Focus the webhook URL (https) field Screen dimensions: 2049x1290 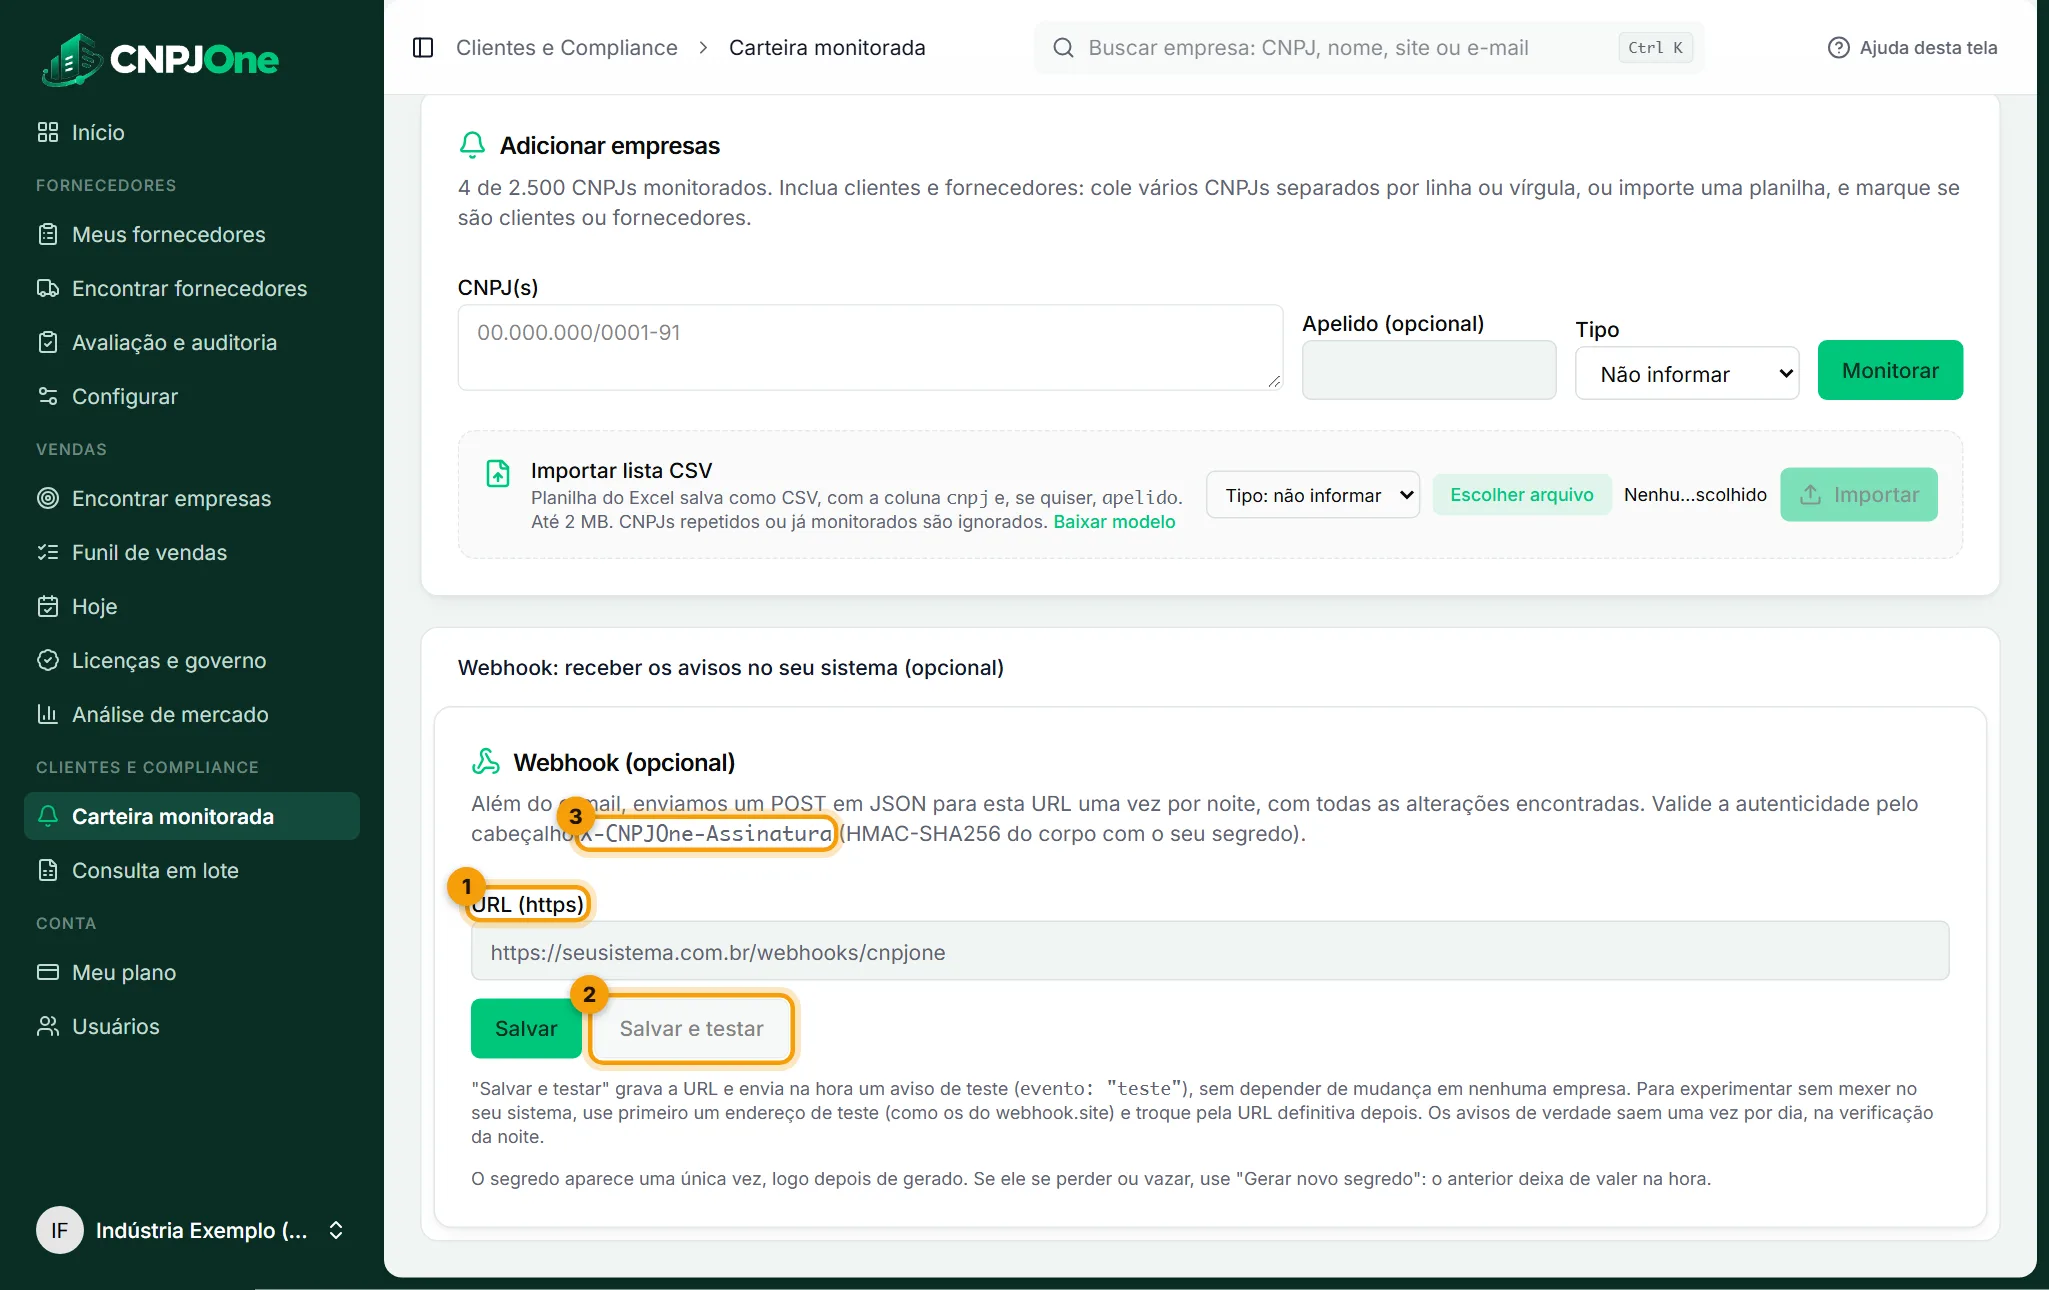1210,951
